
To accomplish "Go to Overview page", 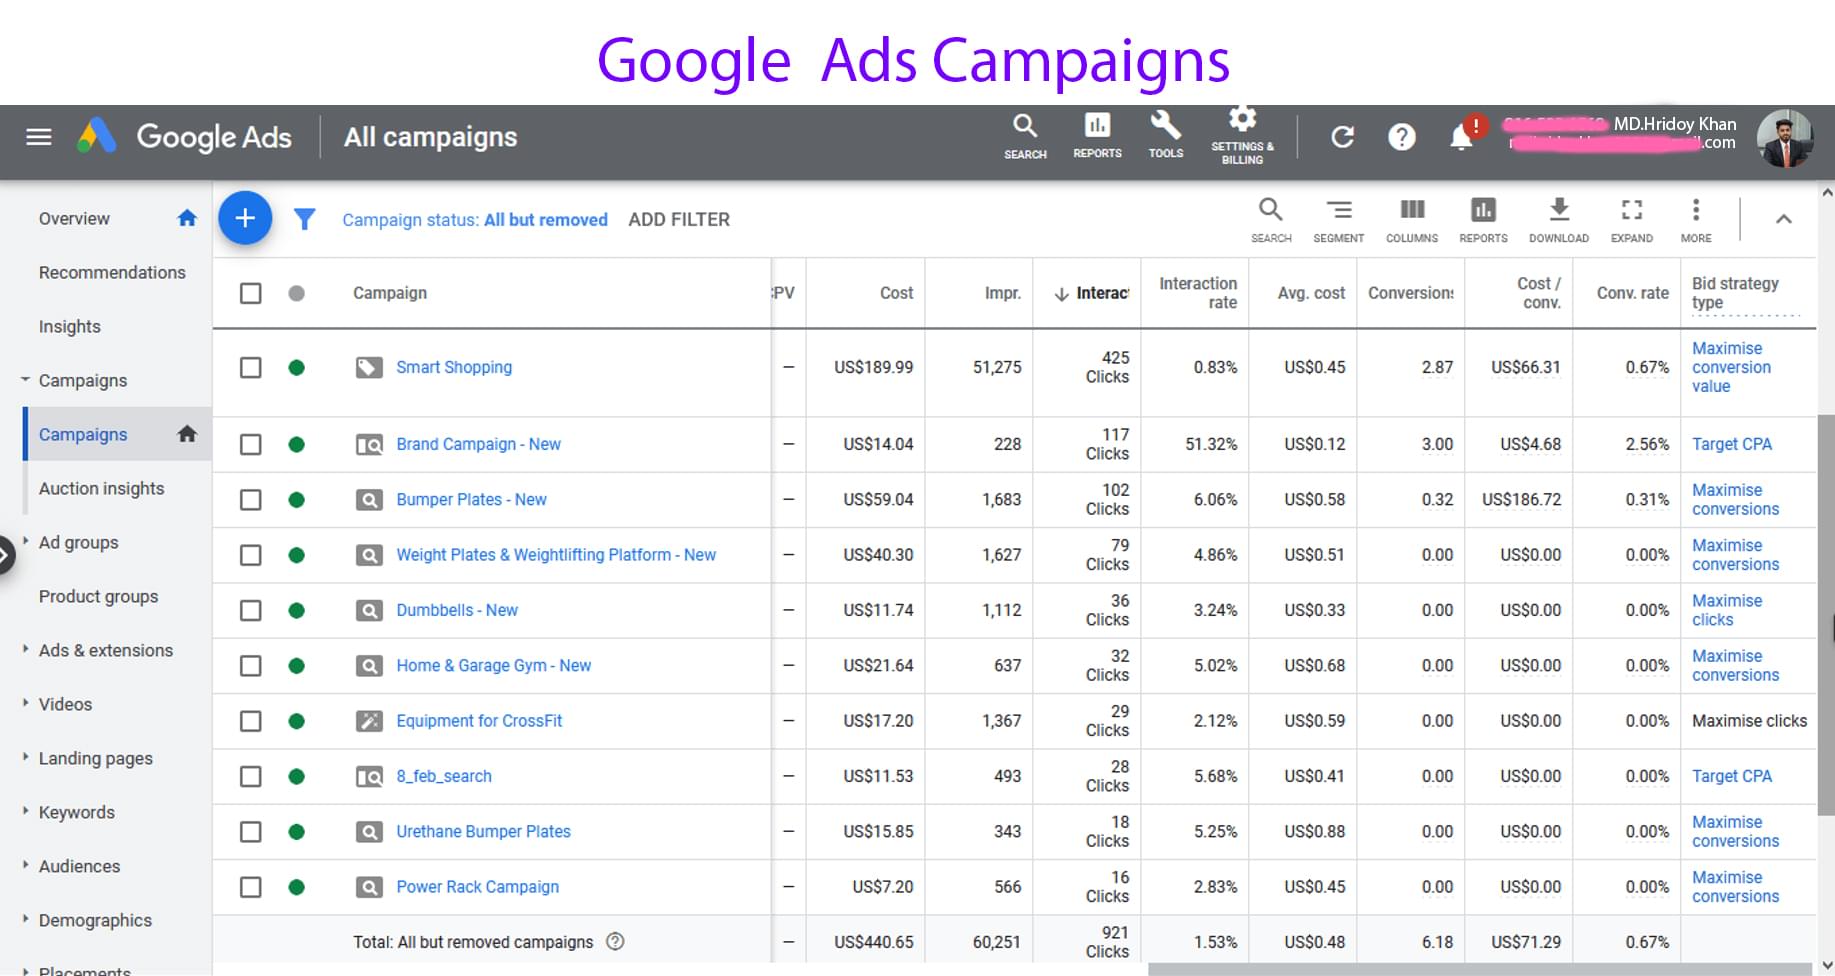I will pyautogui.click(x=74, y=218).
